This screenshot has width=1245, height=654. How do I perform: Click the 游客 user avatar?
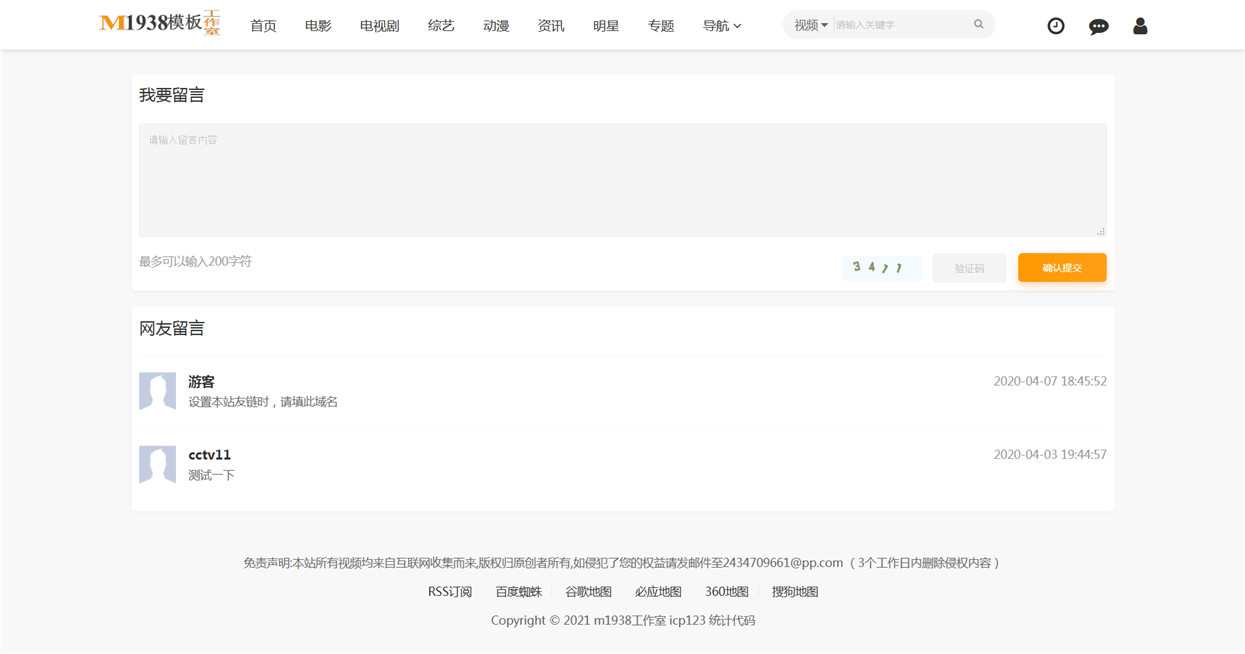tap(157, 391)
